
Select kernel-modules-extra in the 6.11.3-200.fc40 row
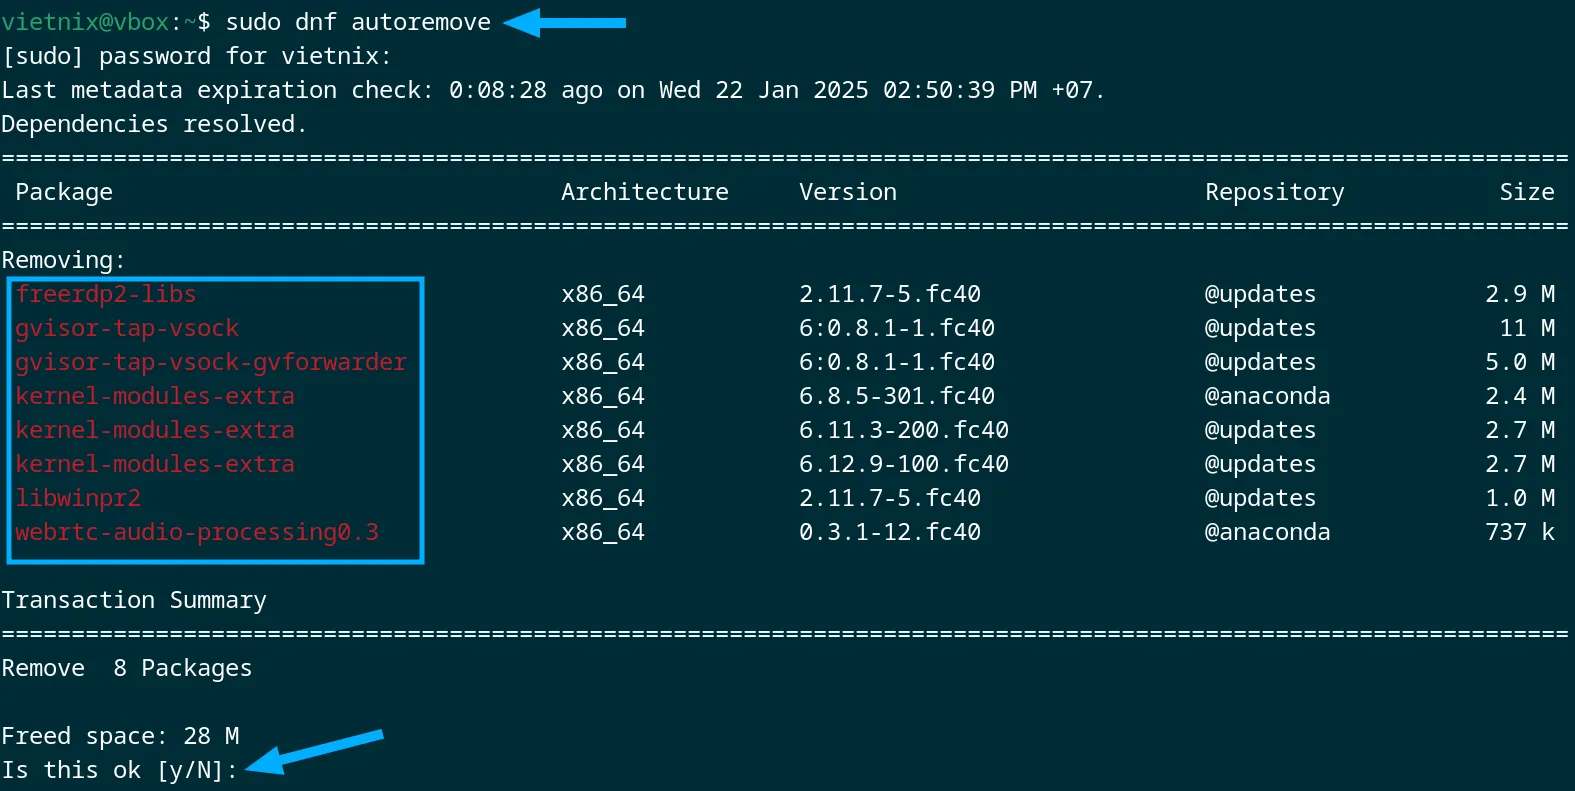[x=155, y=430]
